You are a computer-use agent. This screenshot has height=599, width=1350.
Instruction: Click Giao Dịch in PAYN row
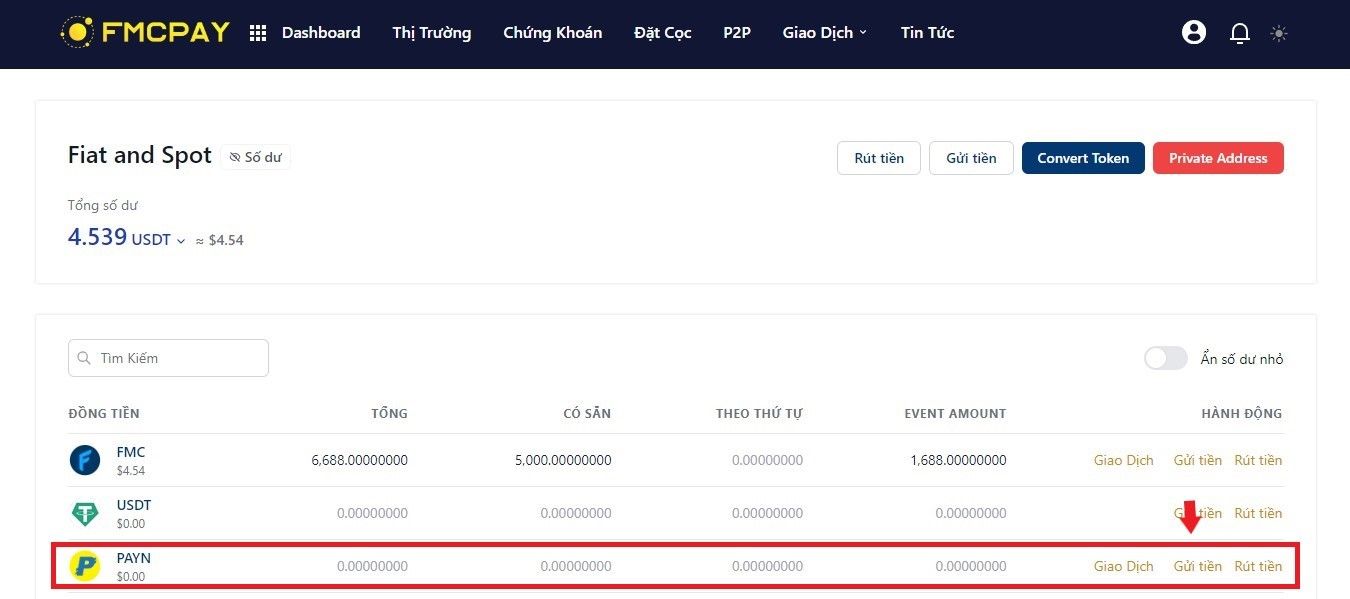point(1124,566)
